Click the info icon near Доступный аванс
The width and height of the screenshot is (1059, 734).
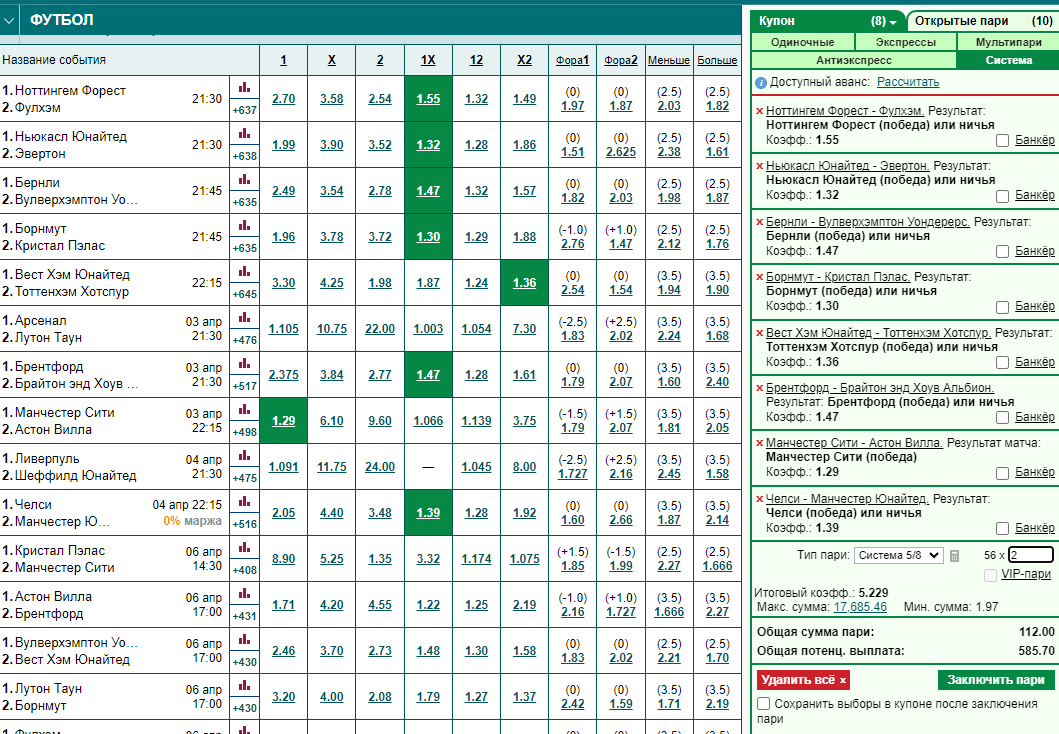760,83
